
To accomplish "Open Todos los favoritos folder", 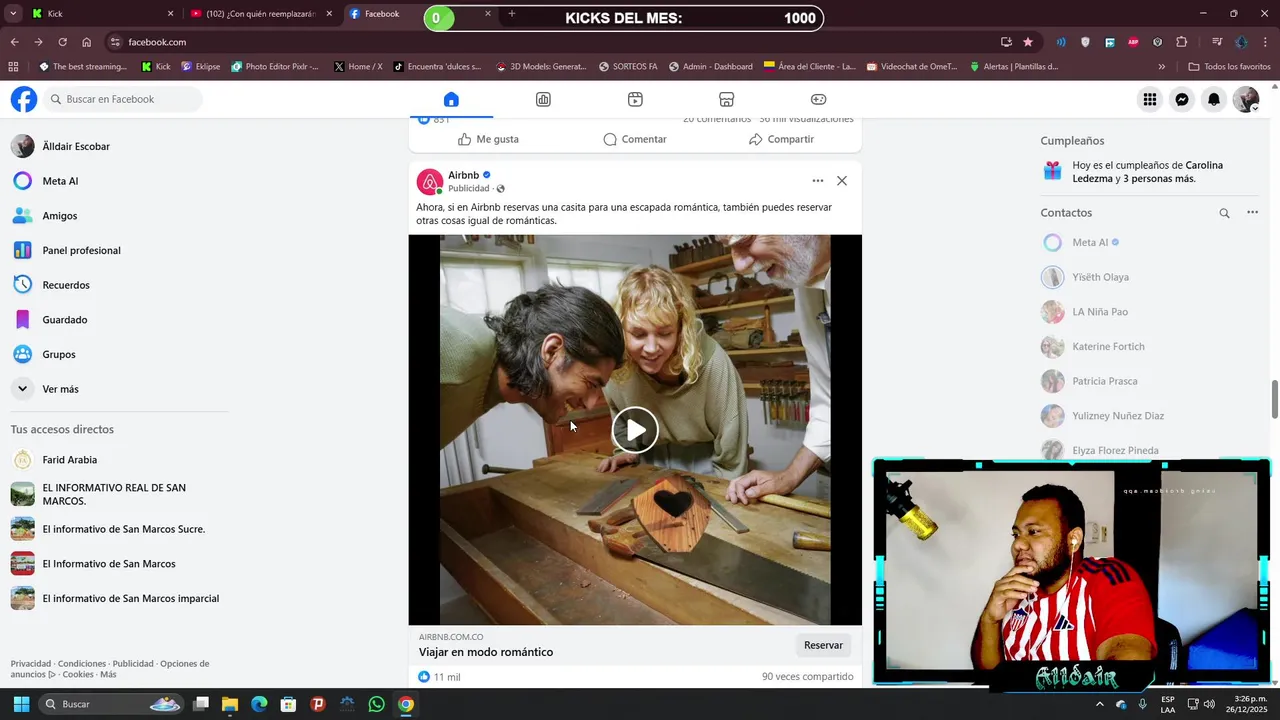I will 1229,67.
